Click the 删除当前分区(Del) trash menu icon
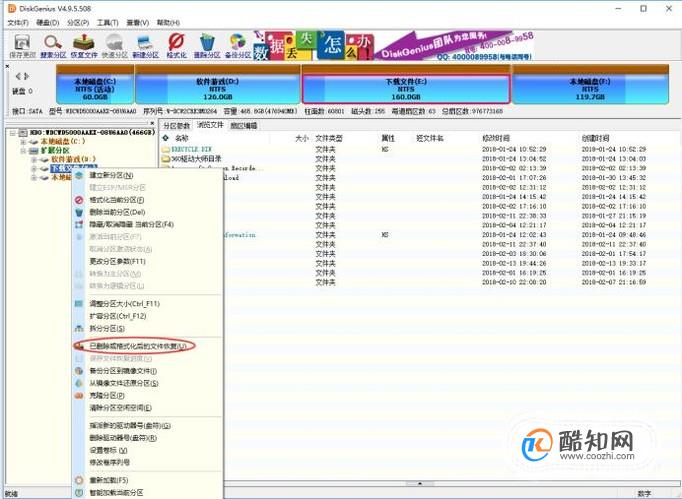This screenshot has width=682, height=499. pyautogui.click(x=79, y=212)
